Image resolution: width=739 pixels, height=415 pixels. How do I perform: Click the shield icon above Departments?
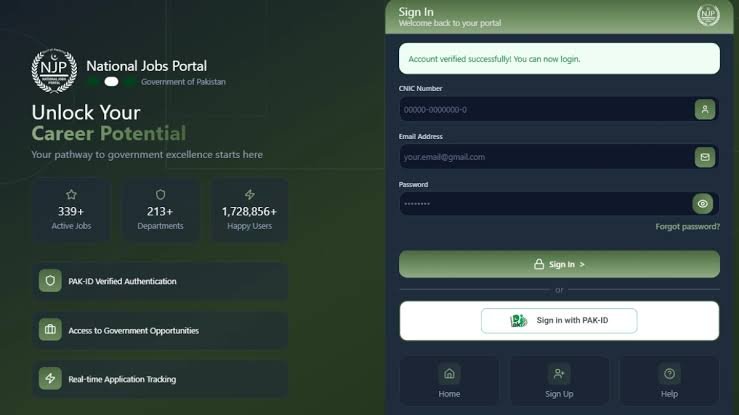(160, 195)
